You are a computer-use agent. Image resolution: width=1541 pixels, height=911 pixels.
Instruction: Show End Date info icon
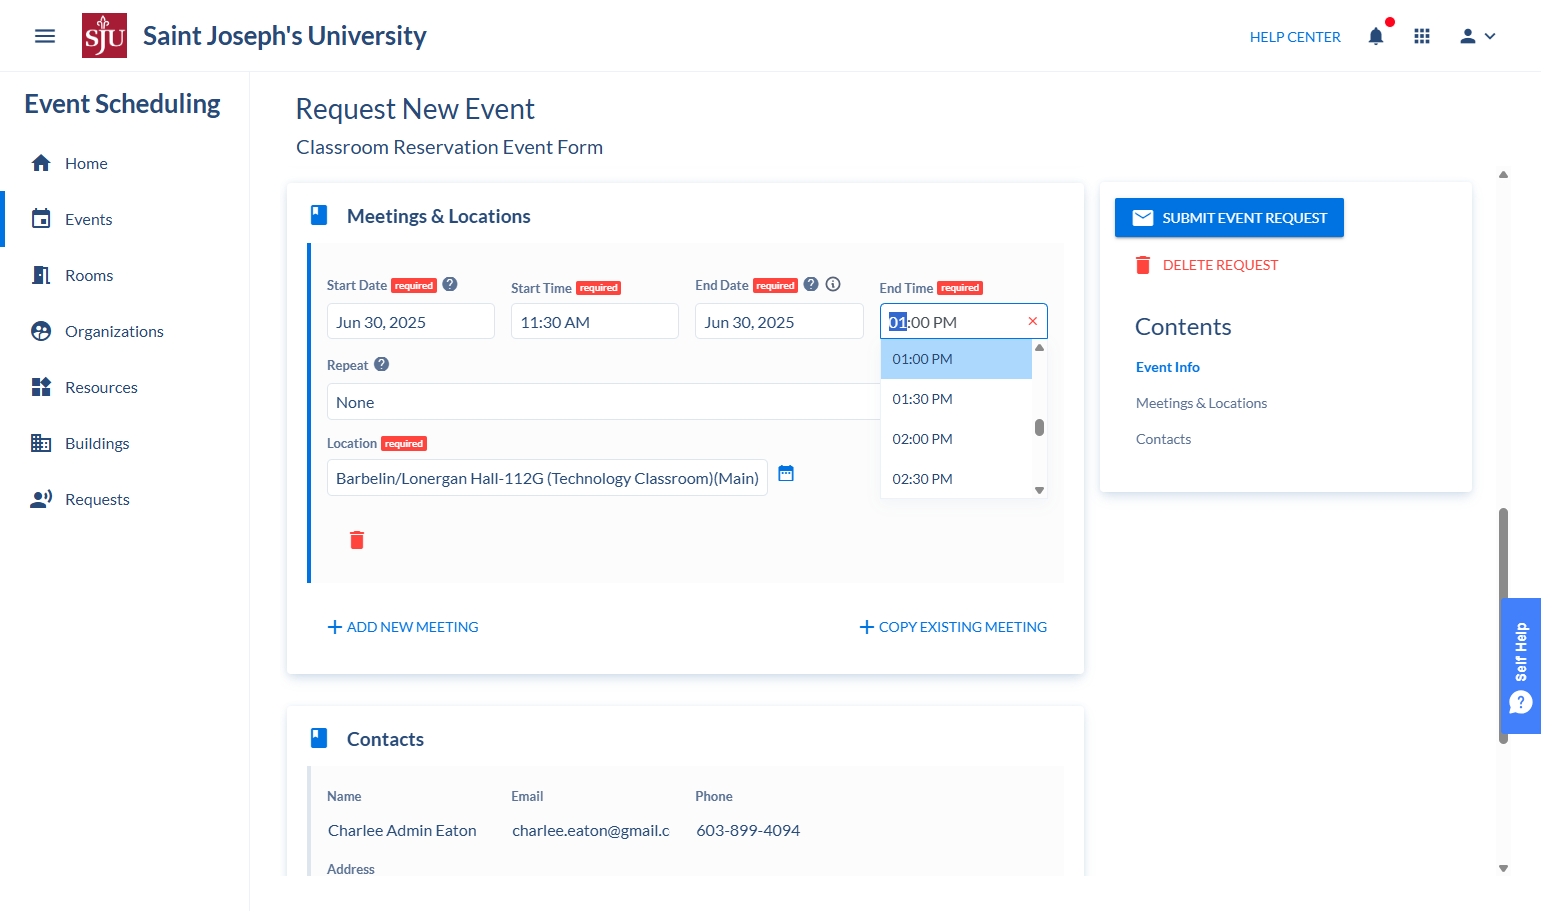point(833,284)
